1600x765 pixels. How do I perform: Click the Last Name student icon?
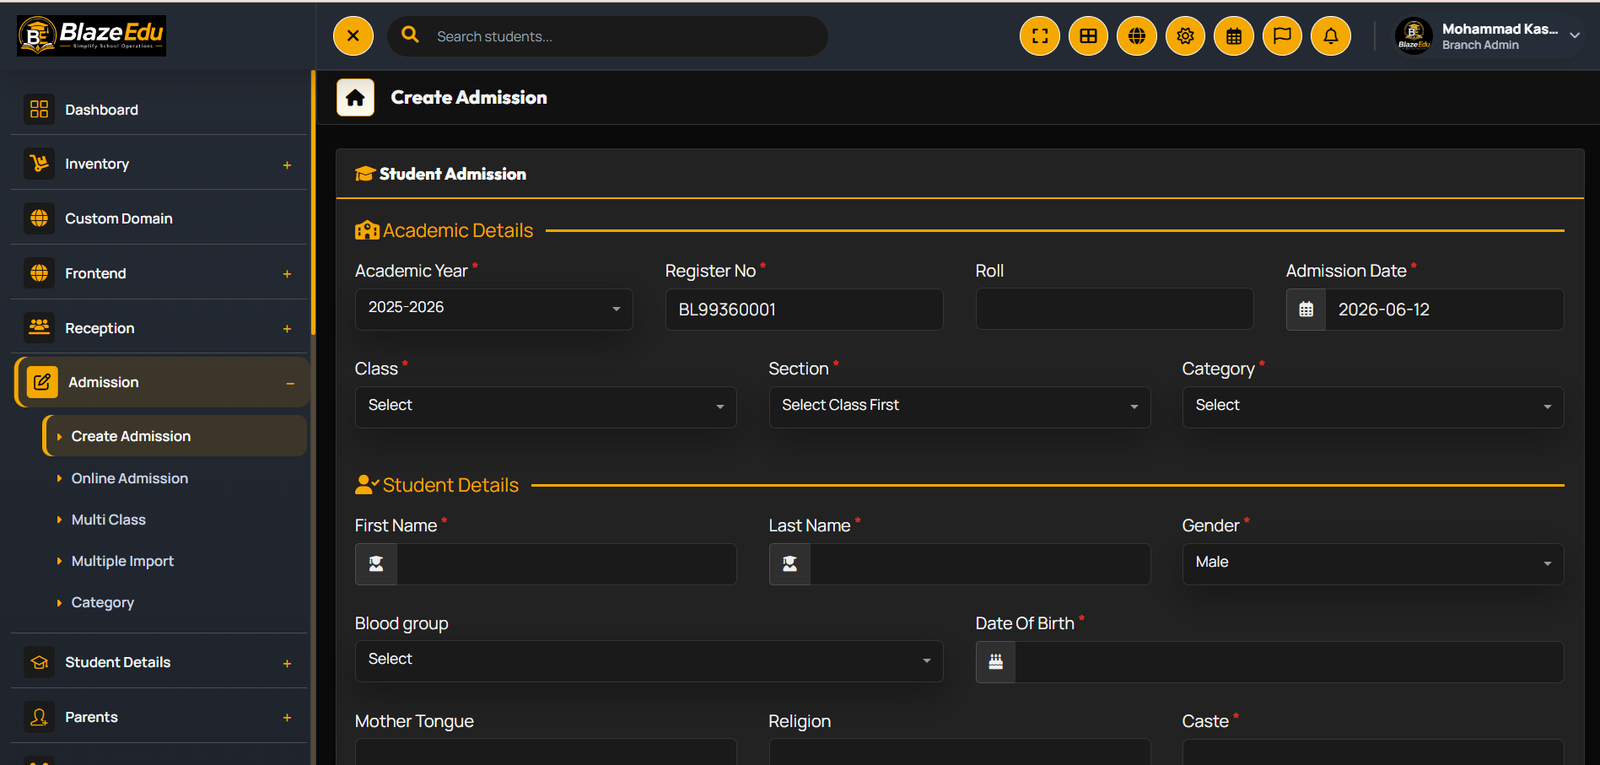(790, 564)
